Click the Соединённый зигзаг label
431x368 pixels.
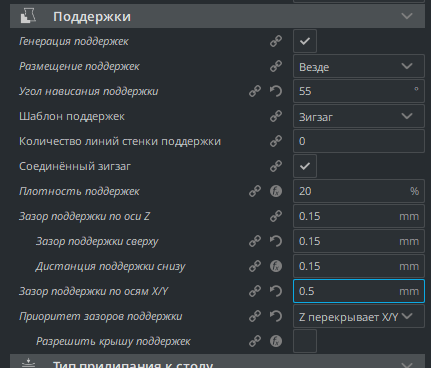tap(75, 166)
